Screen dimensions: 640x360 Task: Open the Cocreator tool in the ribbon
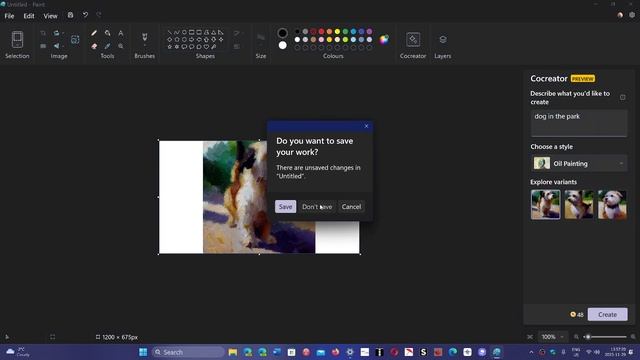point(413,39)
